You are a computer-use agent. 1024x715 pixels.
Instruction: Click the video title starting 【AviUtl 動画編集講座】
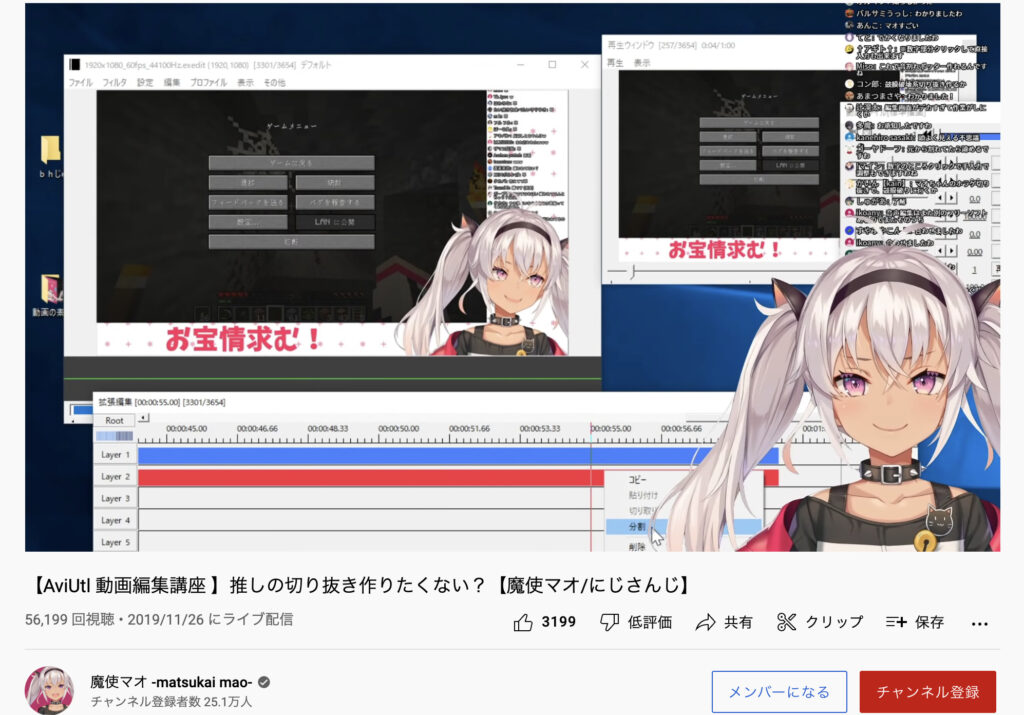point(359,585)
